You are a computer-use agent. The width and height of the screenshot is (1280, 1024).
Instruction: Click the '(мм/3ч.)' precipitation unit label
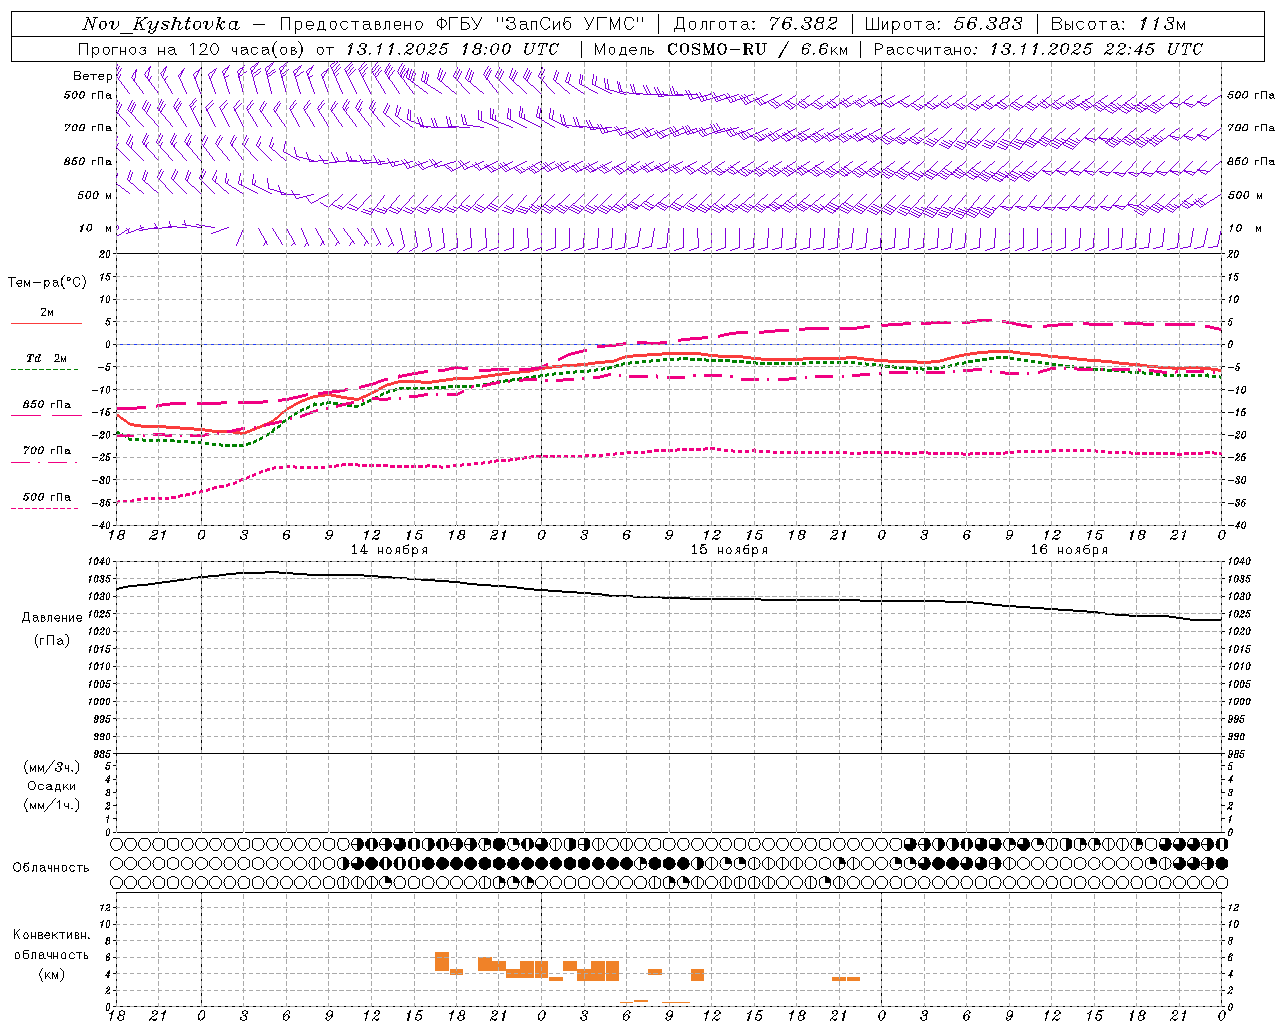[52, 767]
